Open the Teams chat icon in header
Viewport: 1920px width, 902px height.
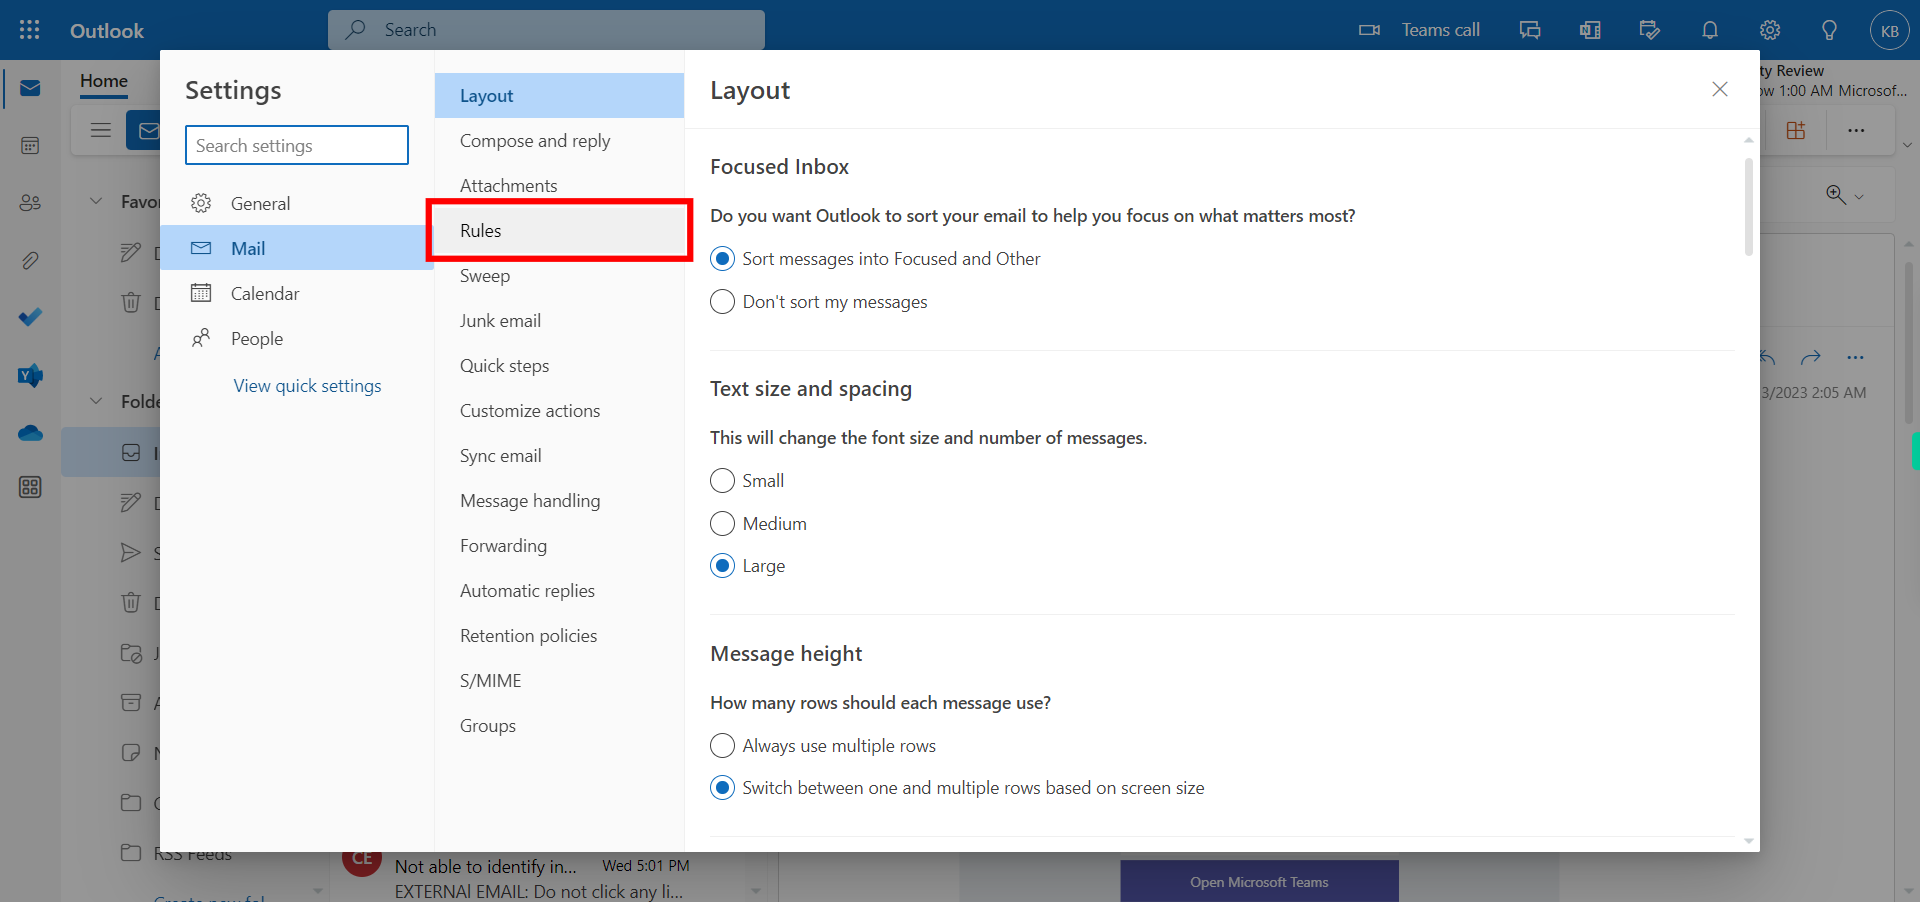[1530, 30]
